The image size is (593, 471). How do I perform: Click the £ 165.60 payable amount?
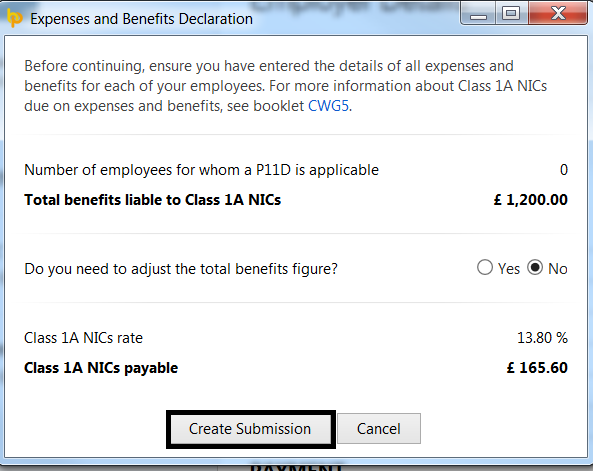coord(537,368)
